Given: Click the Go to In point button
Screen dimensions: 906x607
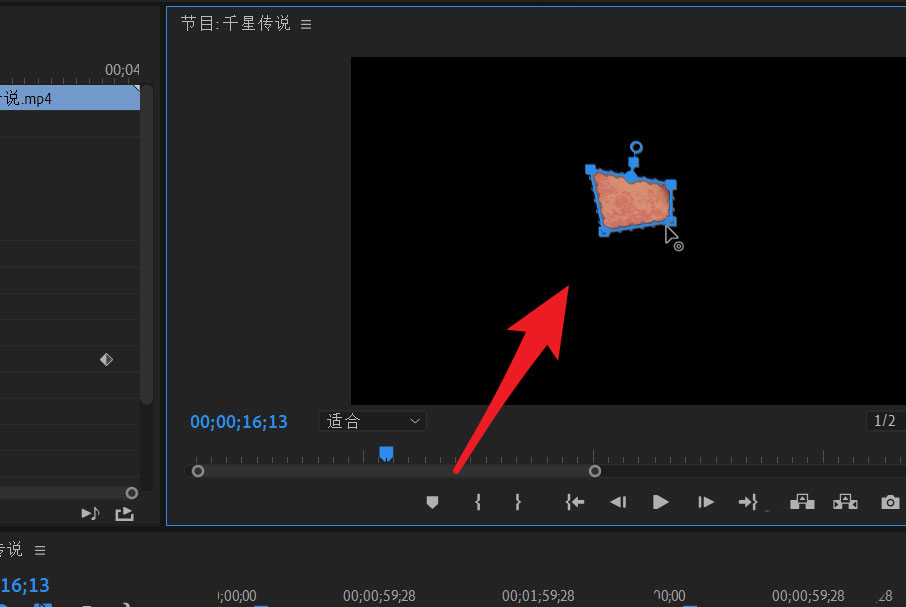Looking at the screenshot, I should click(x=574, y=502).
